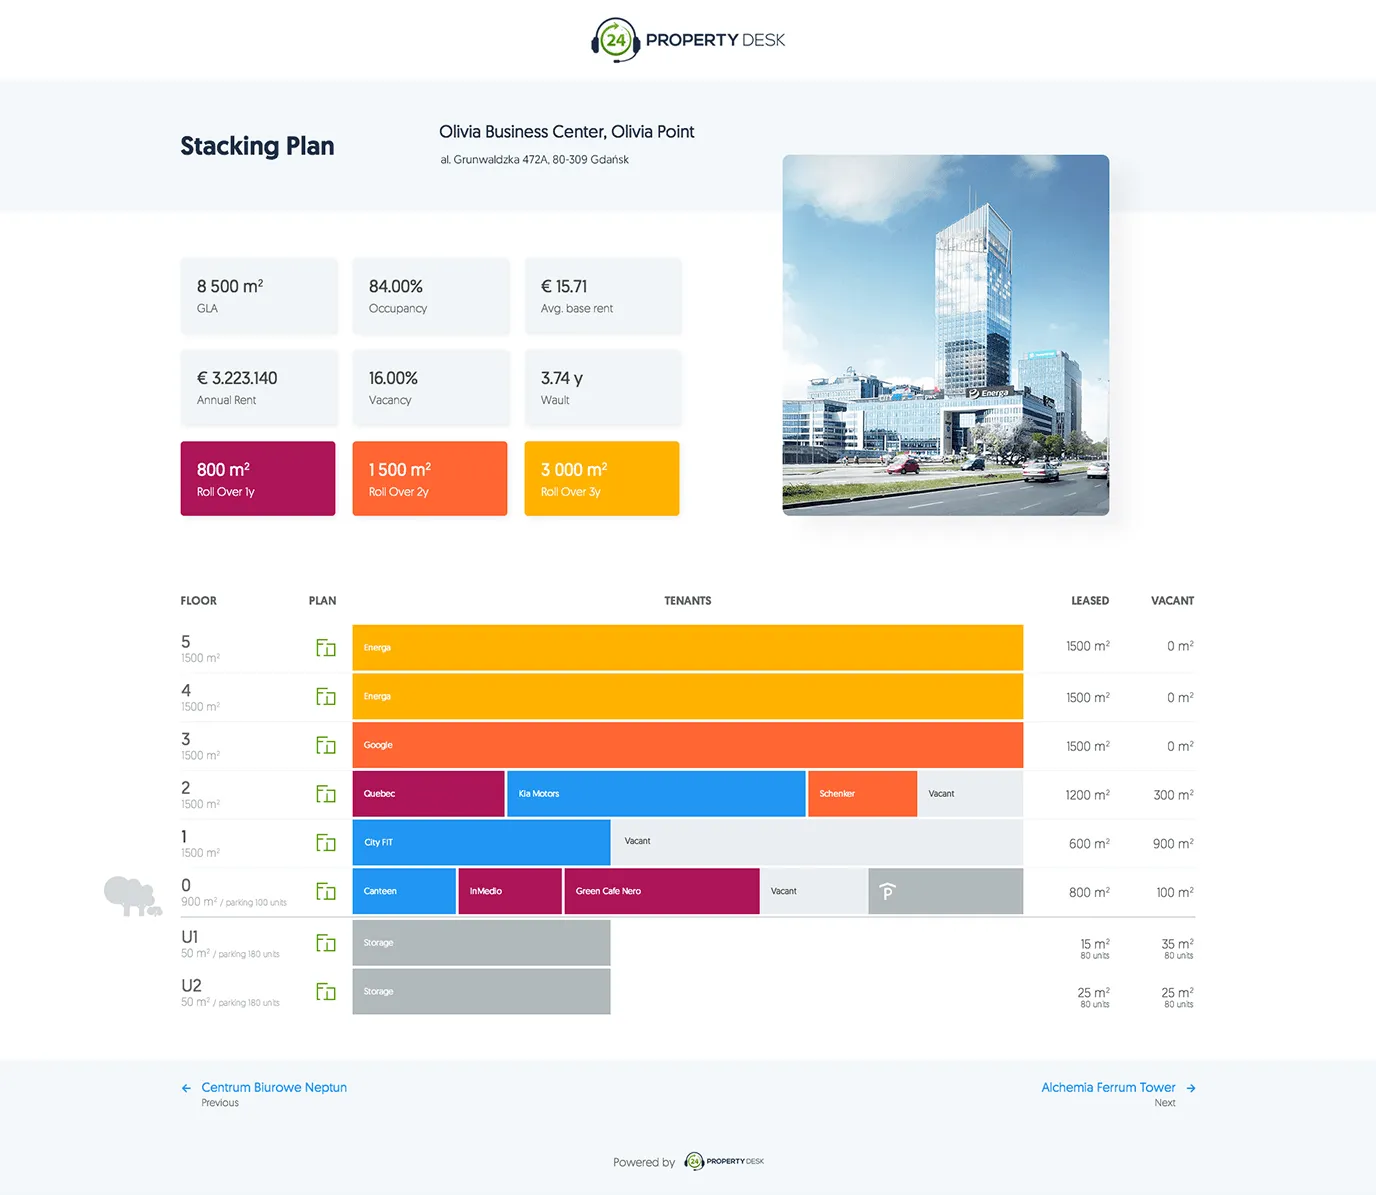
Task: Open the Olivia Point building photo
Action: (x=946, y=335)
